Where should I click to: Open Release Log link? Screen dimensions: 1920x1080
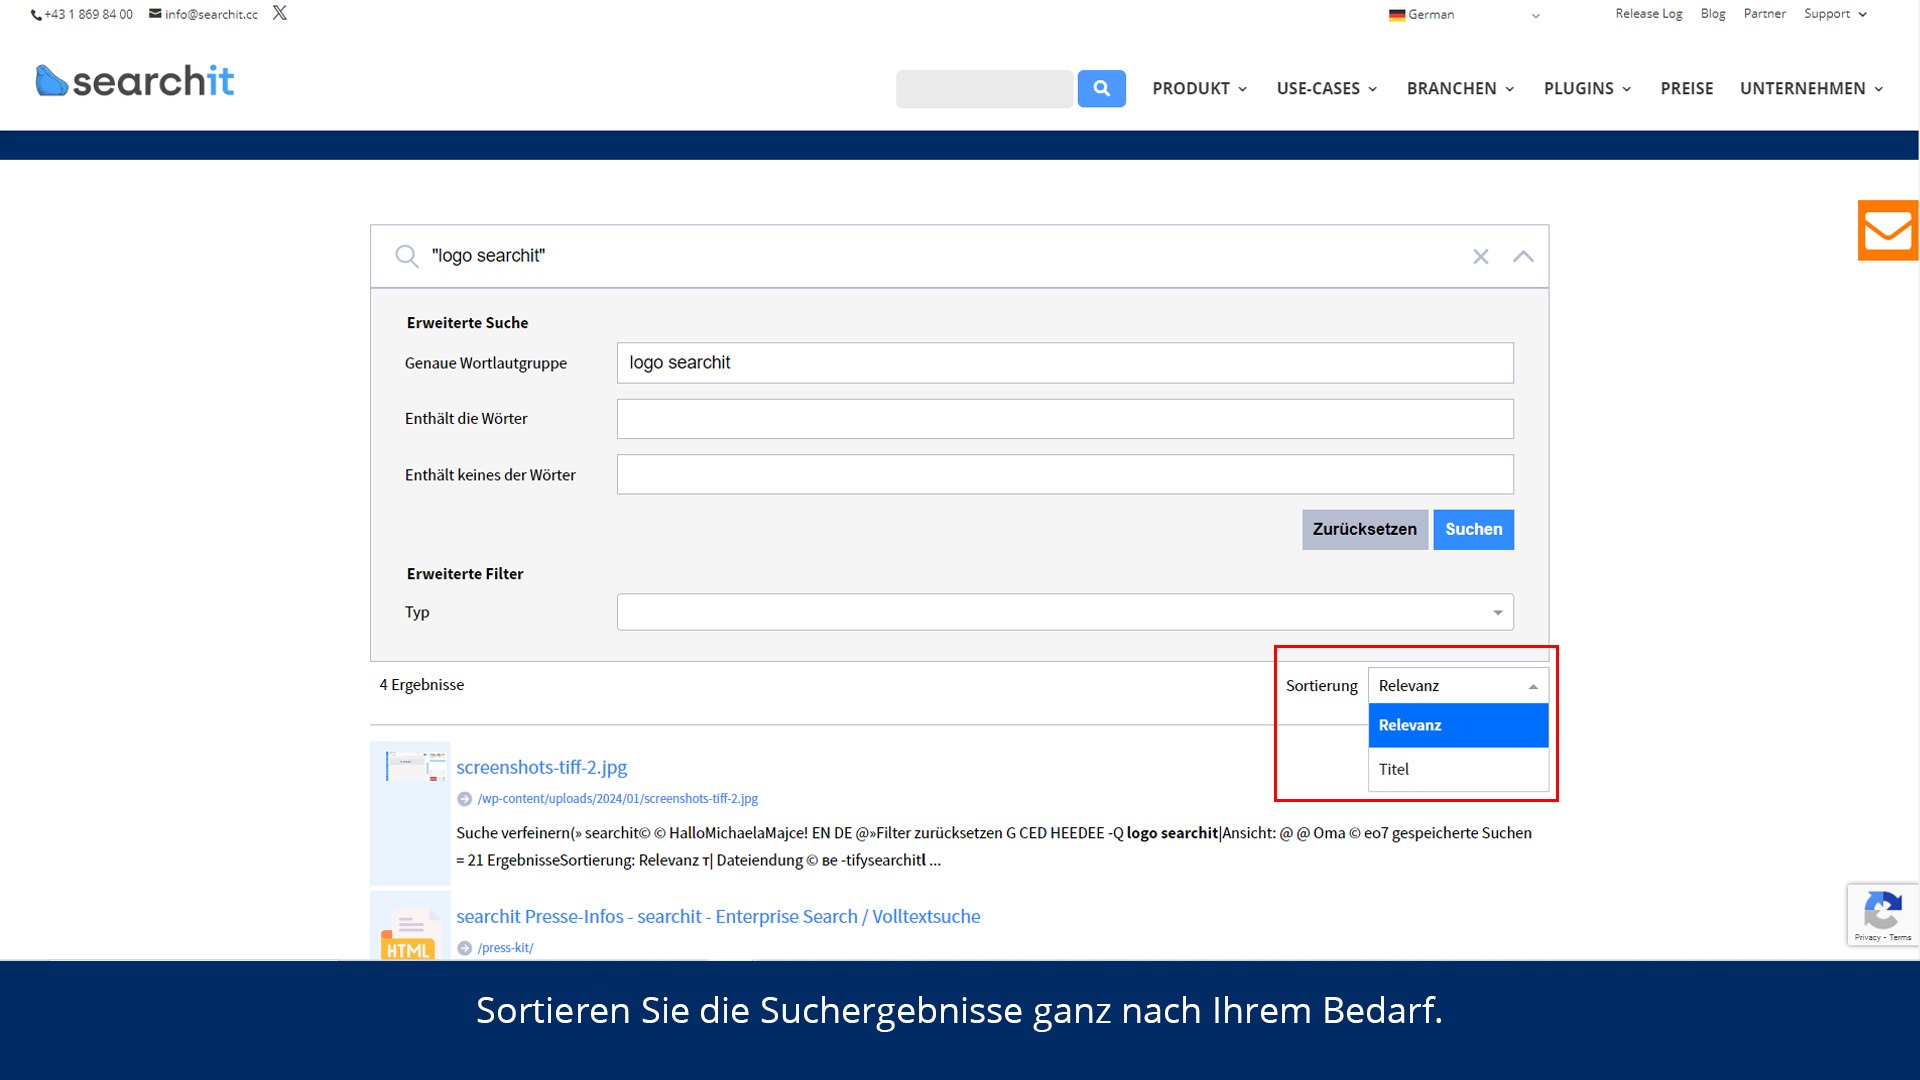point(1648,14)
